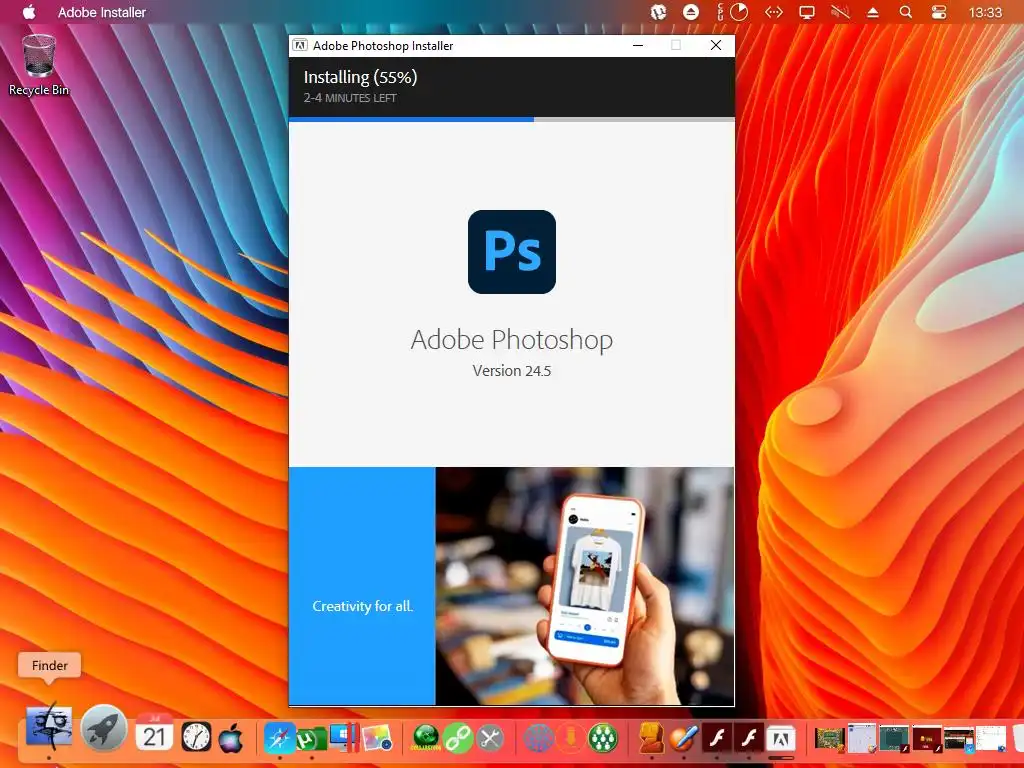Open the dark red Flash window thumbnail
The image size is (1024, 768).
coord(927,739)
